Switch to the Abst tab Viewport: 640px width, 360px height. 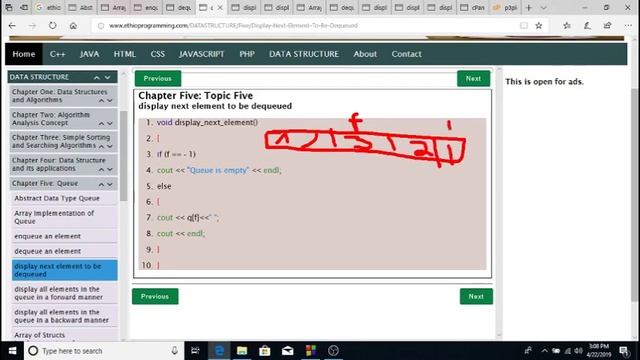pos(81,7)
